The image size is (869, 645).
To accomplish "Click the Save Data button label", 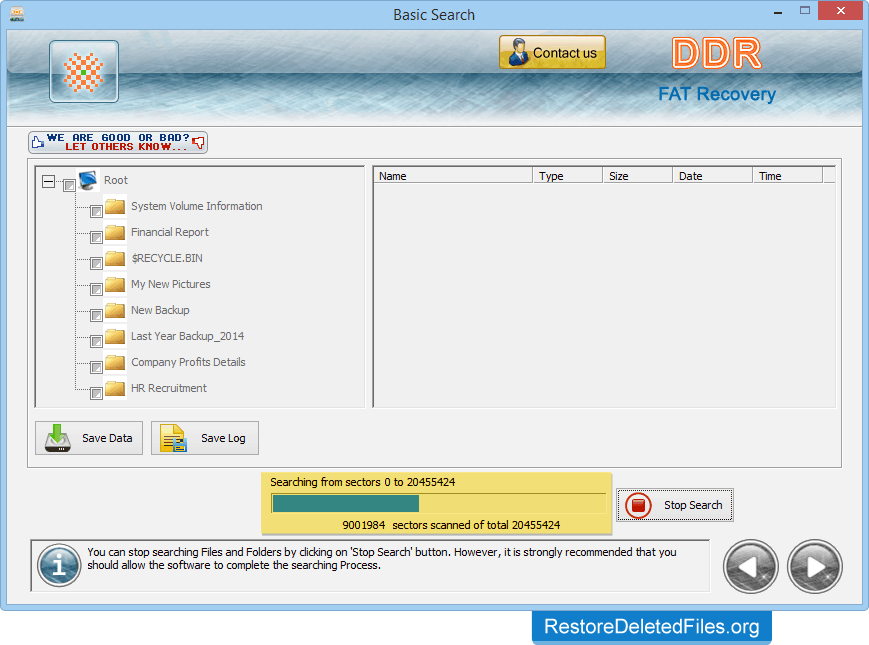I will [107, 438].
